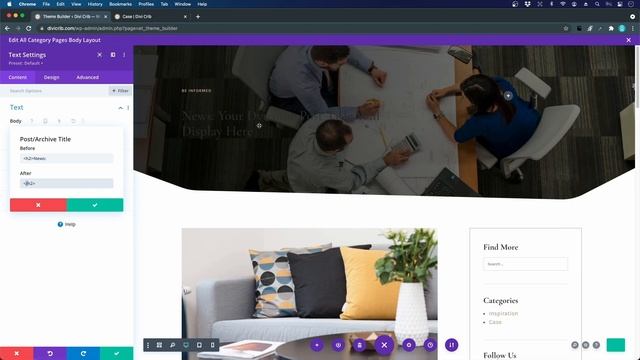Bookmark this page with the star
This screenshot has height=360, width=640.
click(x=566, y=28)
